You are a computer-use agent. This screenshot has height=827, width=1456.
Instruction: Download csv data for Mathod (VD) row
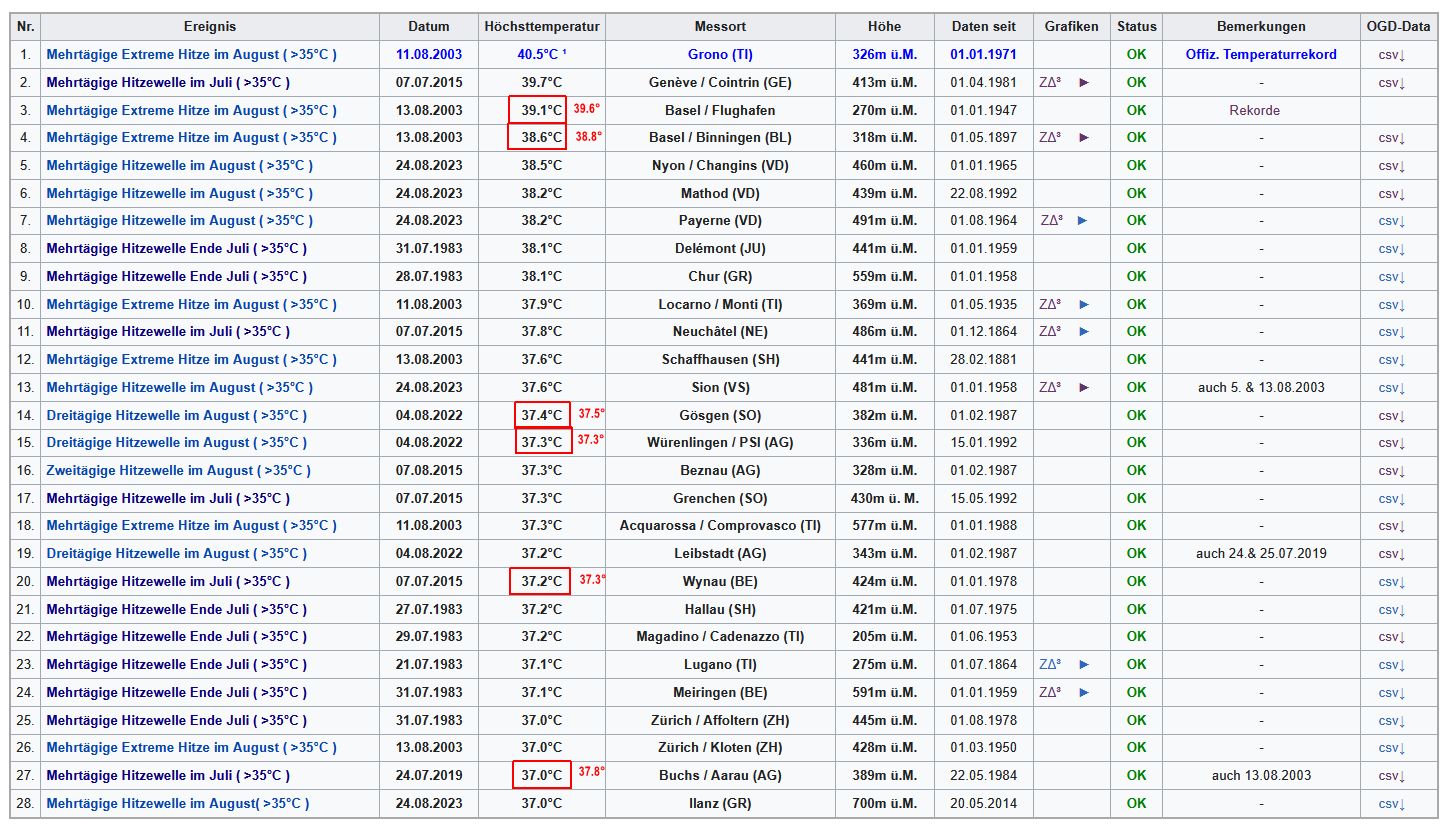[1392, 194]
